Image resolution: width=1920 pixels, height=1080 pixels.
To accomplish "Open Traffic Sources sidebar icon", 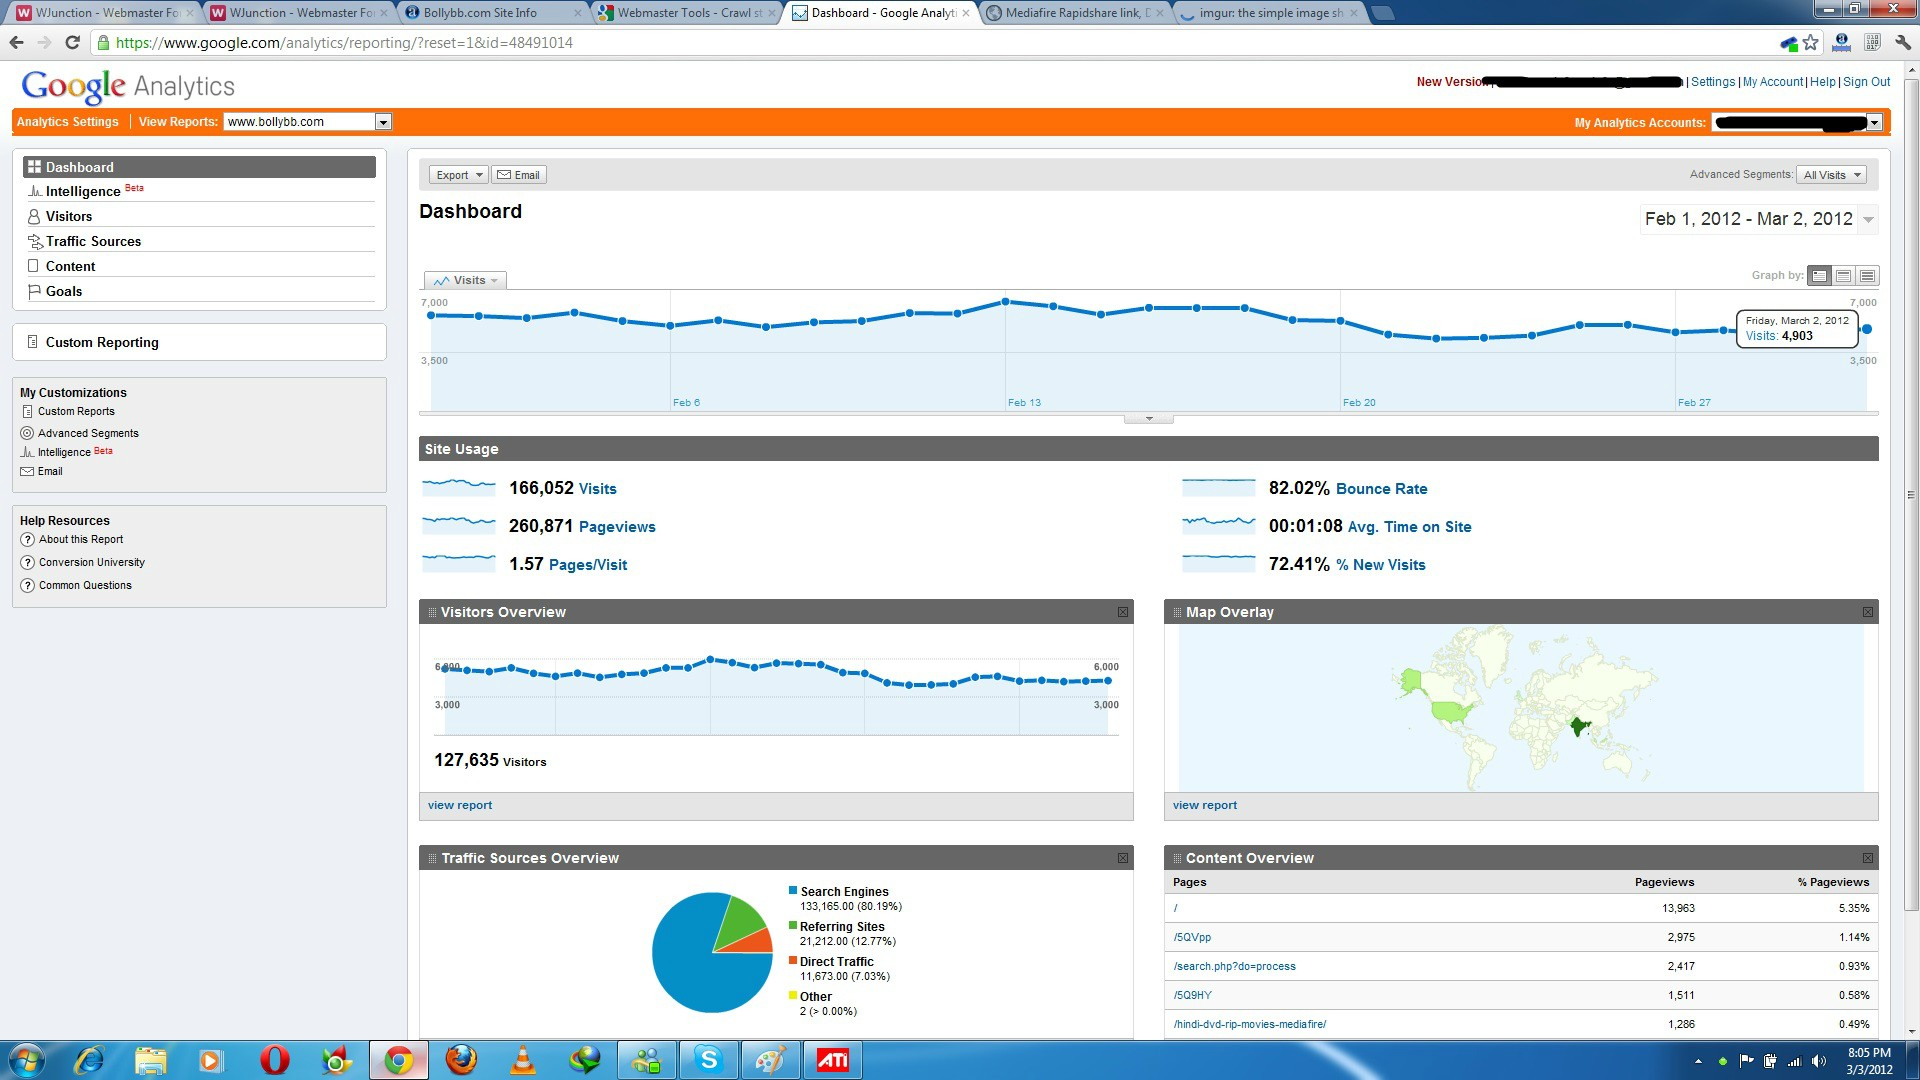I will [x=35, y=241].
